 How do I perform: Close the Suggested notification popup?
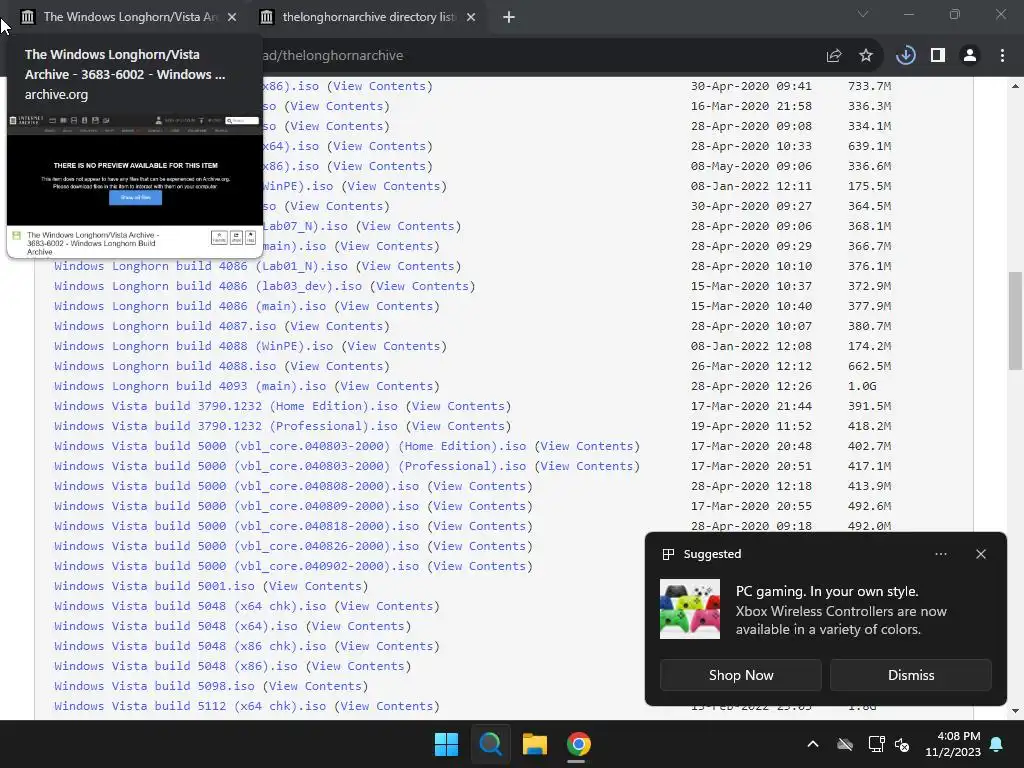coord(981,554)
